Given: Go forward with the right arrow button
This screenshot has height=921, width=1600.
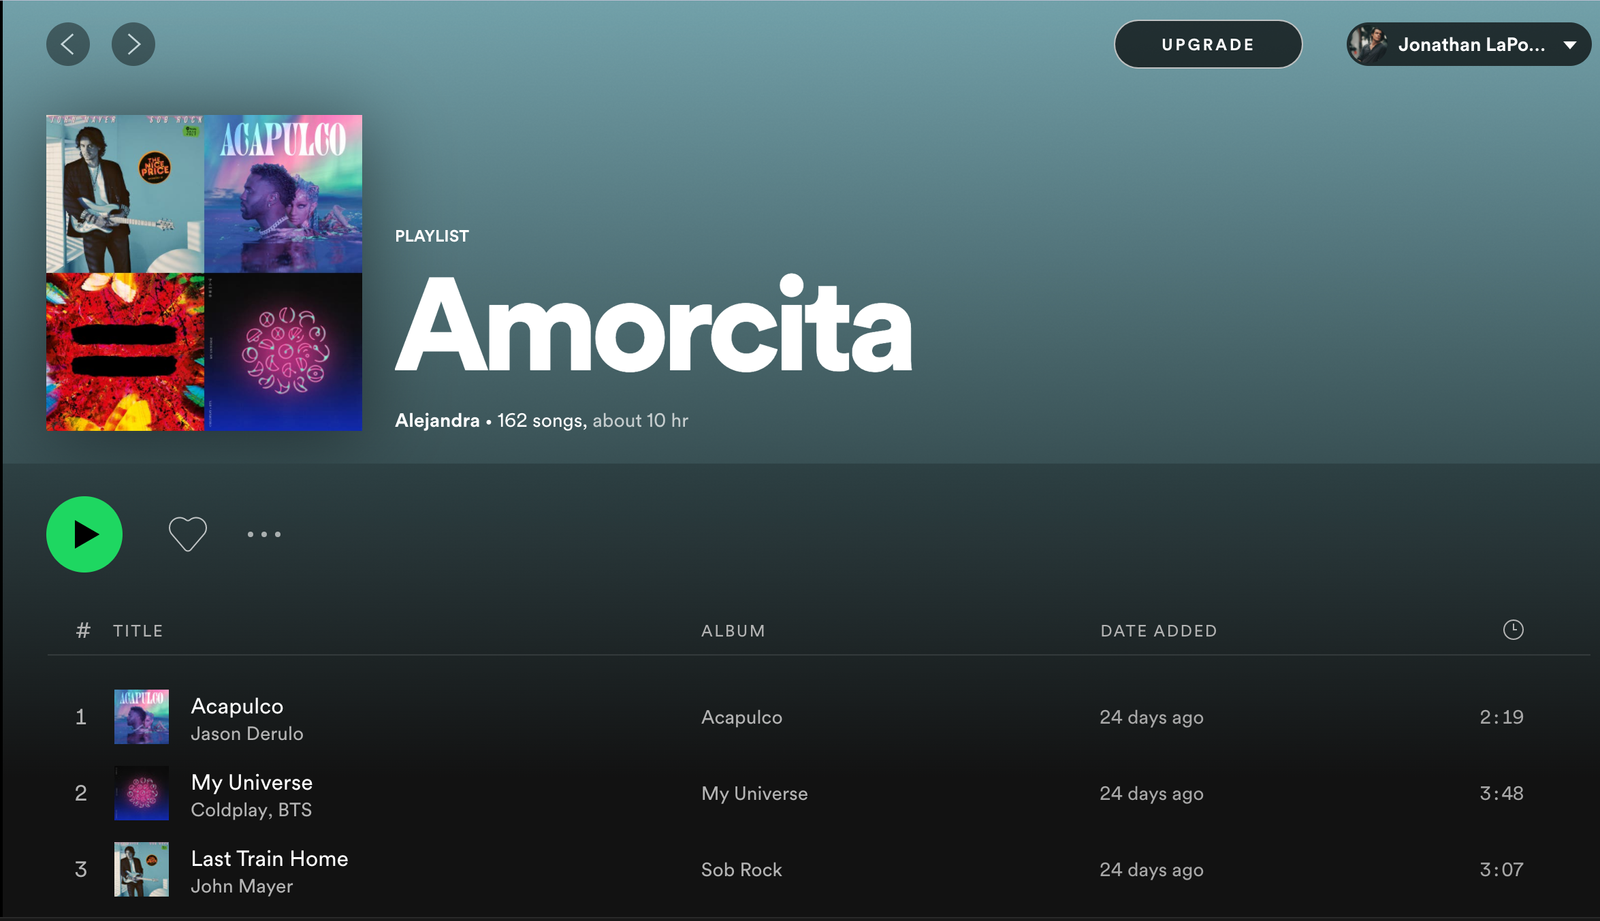Looking at the screenshot, I should [x=133, y=44].
